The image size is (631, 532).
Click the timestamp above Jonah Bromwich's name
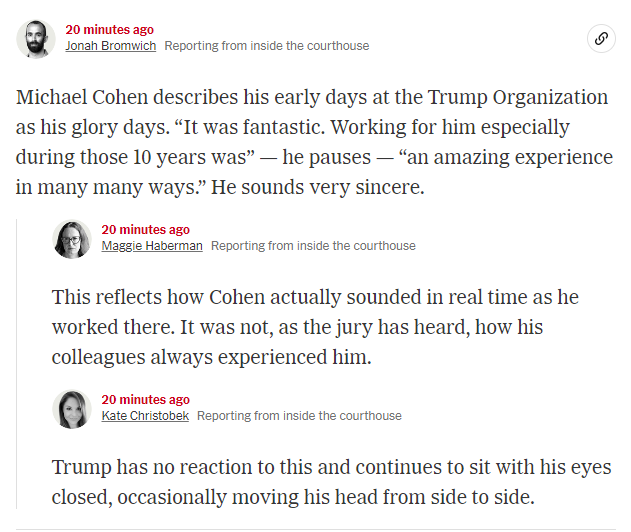(x=109, y=29)
